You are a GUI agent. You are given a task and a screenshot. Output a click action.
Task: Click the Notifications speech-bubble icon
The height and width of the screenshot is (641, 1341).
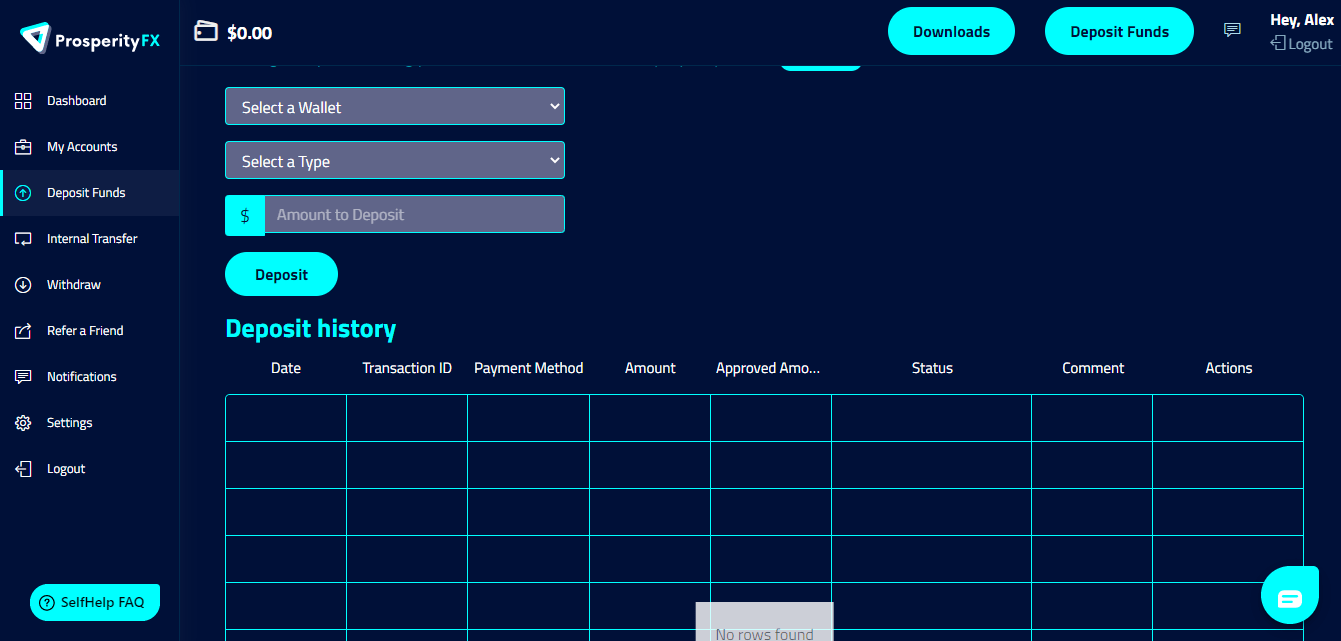22,376
